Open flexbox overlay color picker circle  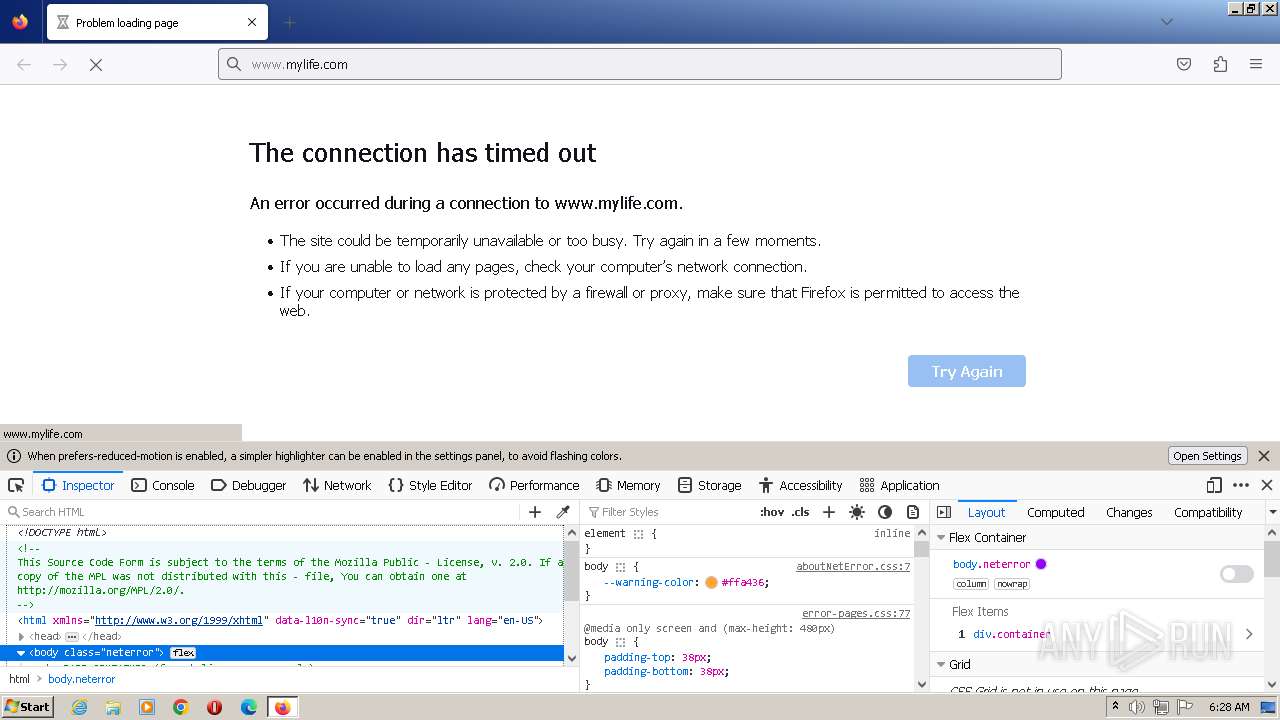(1041, 564)
